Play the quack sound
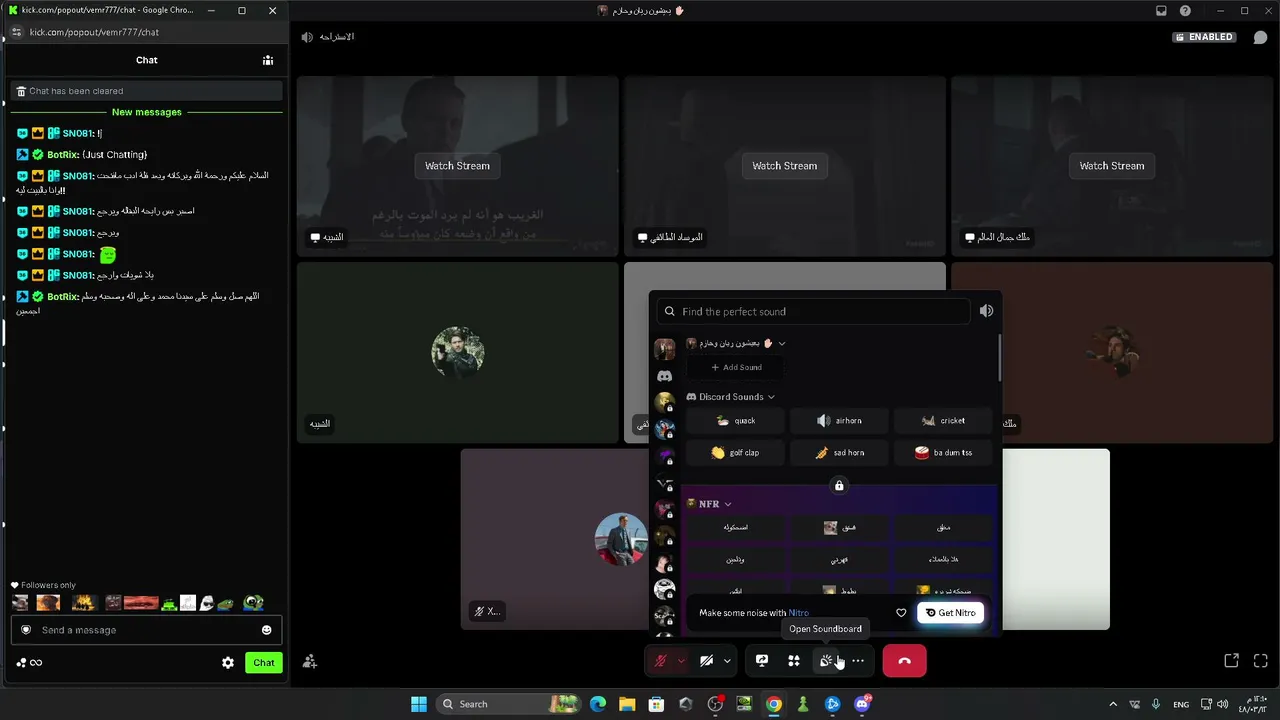 [736, 421]
